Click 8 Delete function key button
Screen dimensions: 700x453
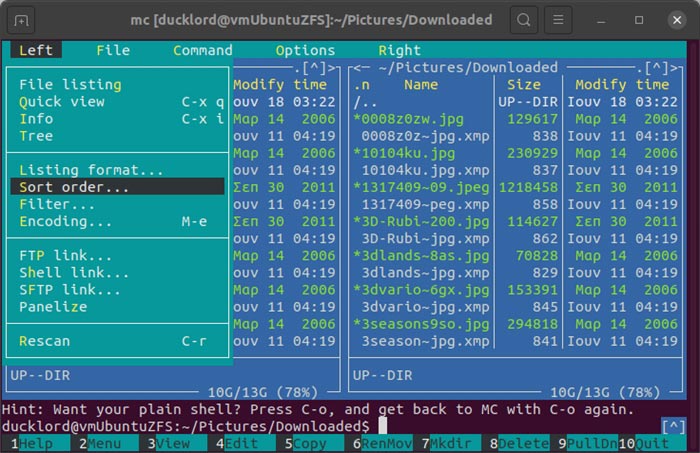[x=519, y=443]
